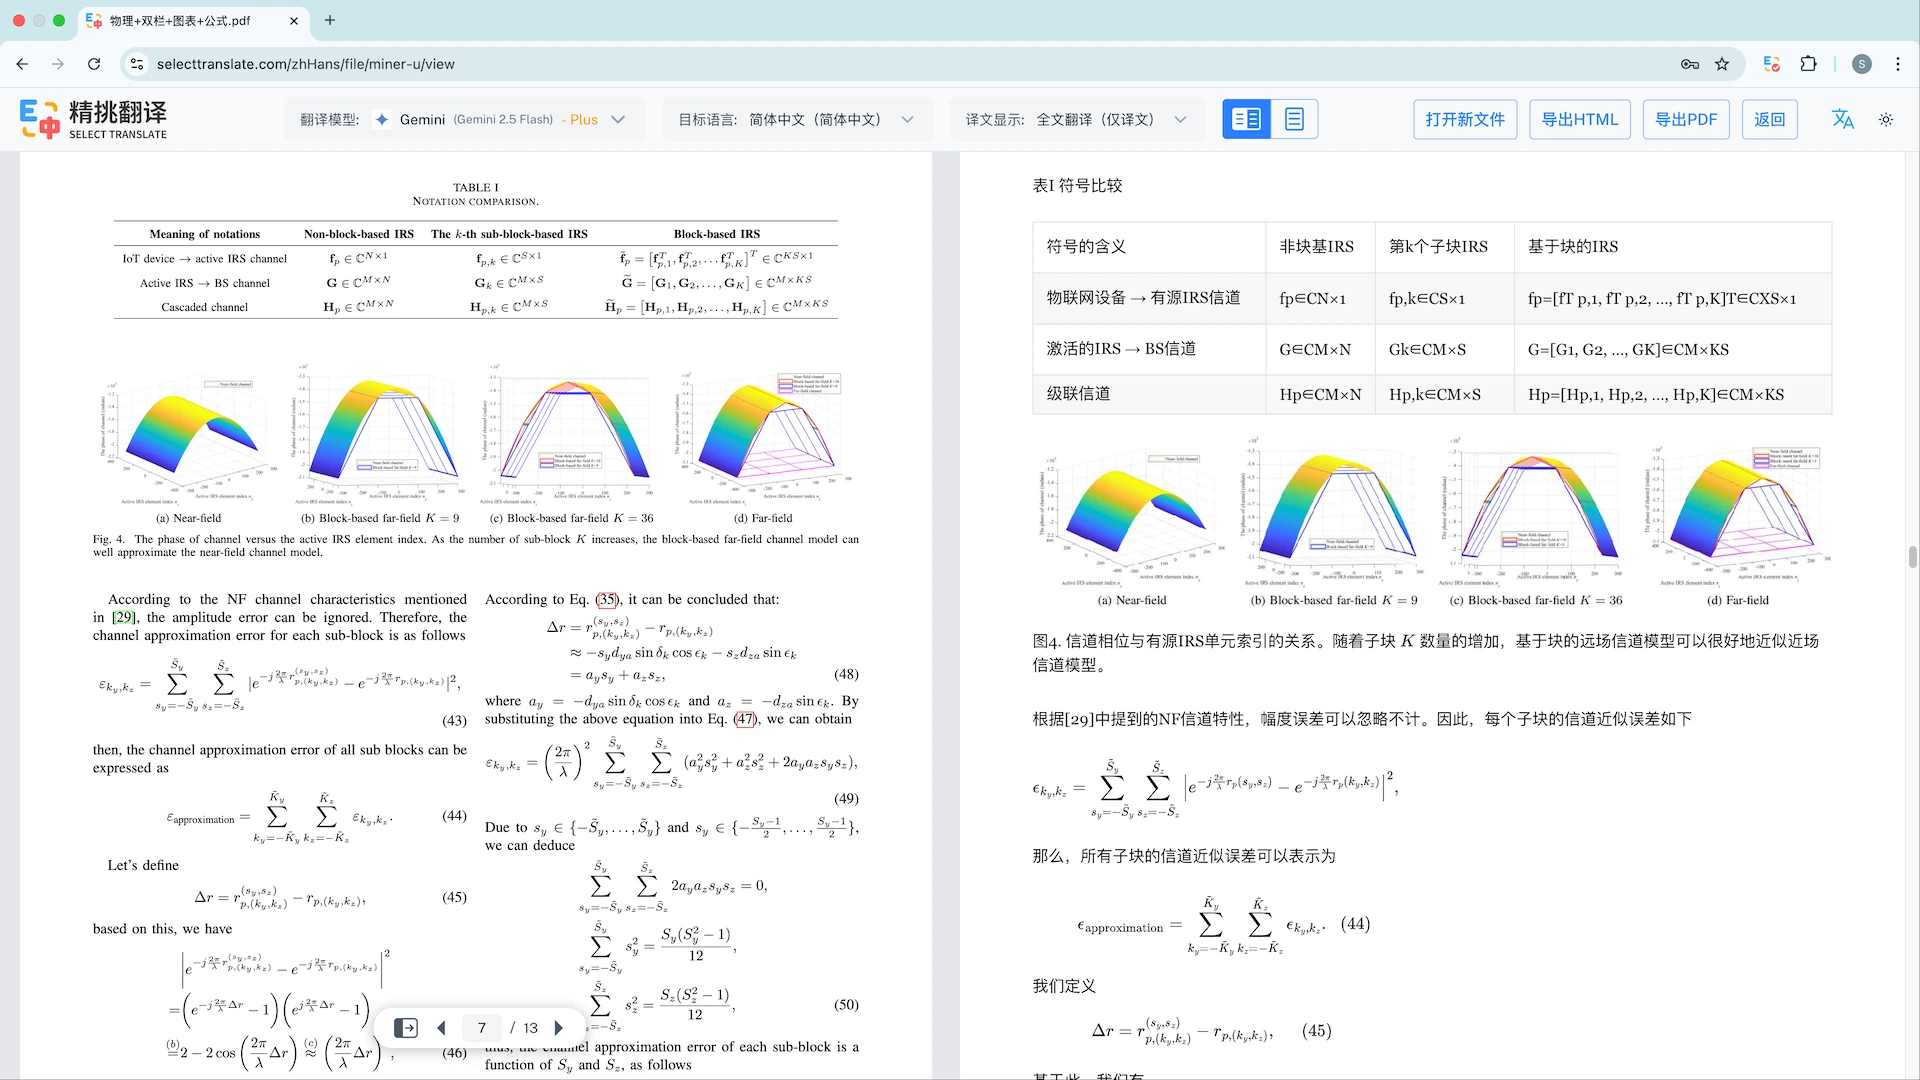Reload the current page
This screenshot has width=1920, height=1080.
(x=94, y=64)
